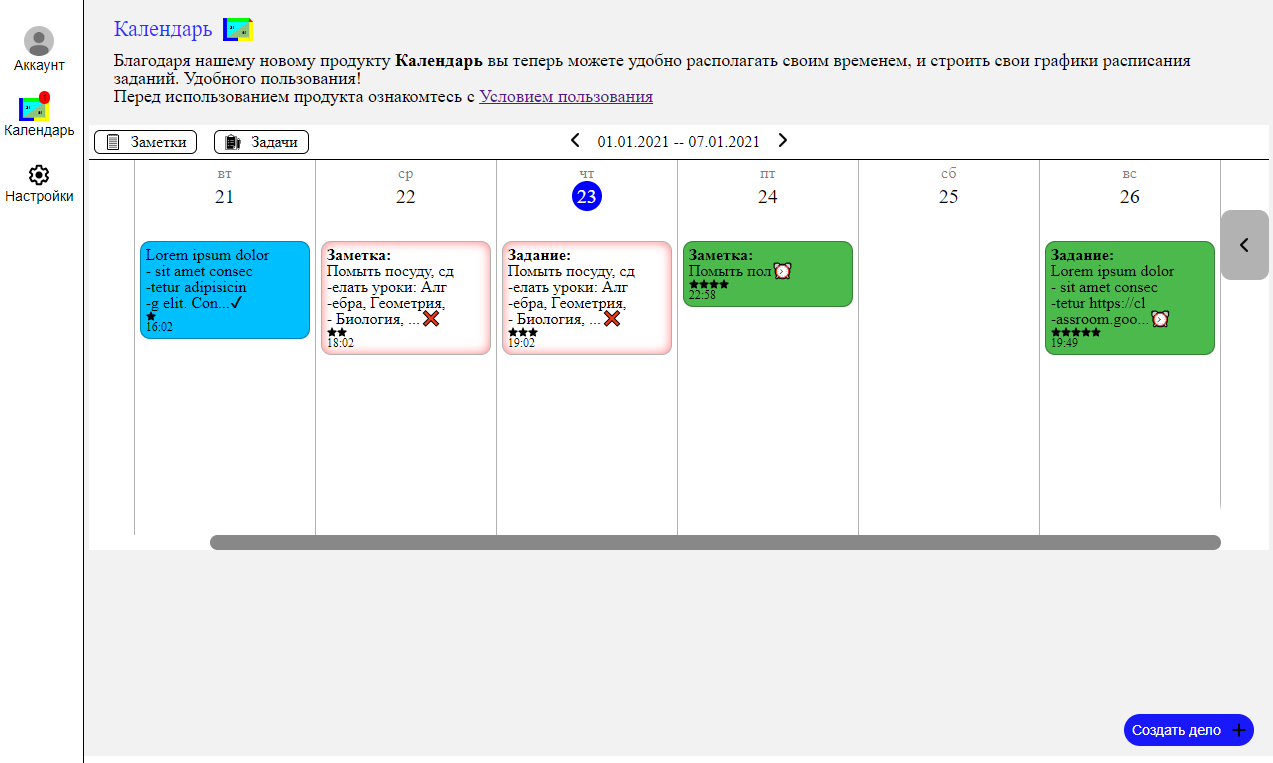The width and height of the screenshot is (1273, 763).
Task: Select Аккаунт label in the sidebar
Action: tap(39, 65)
